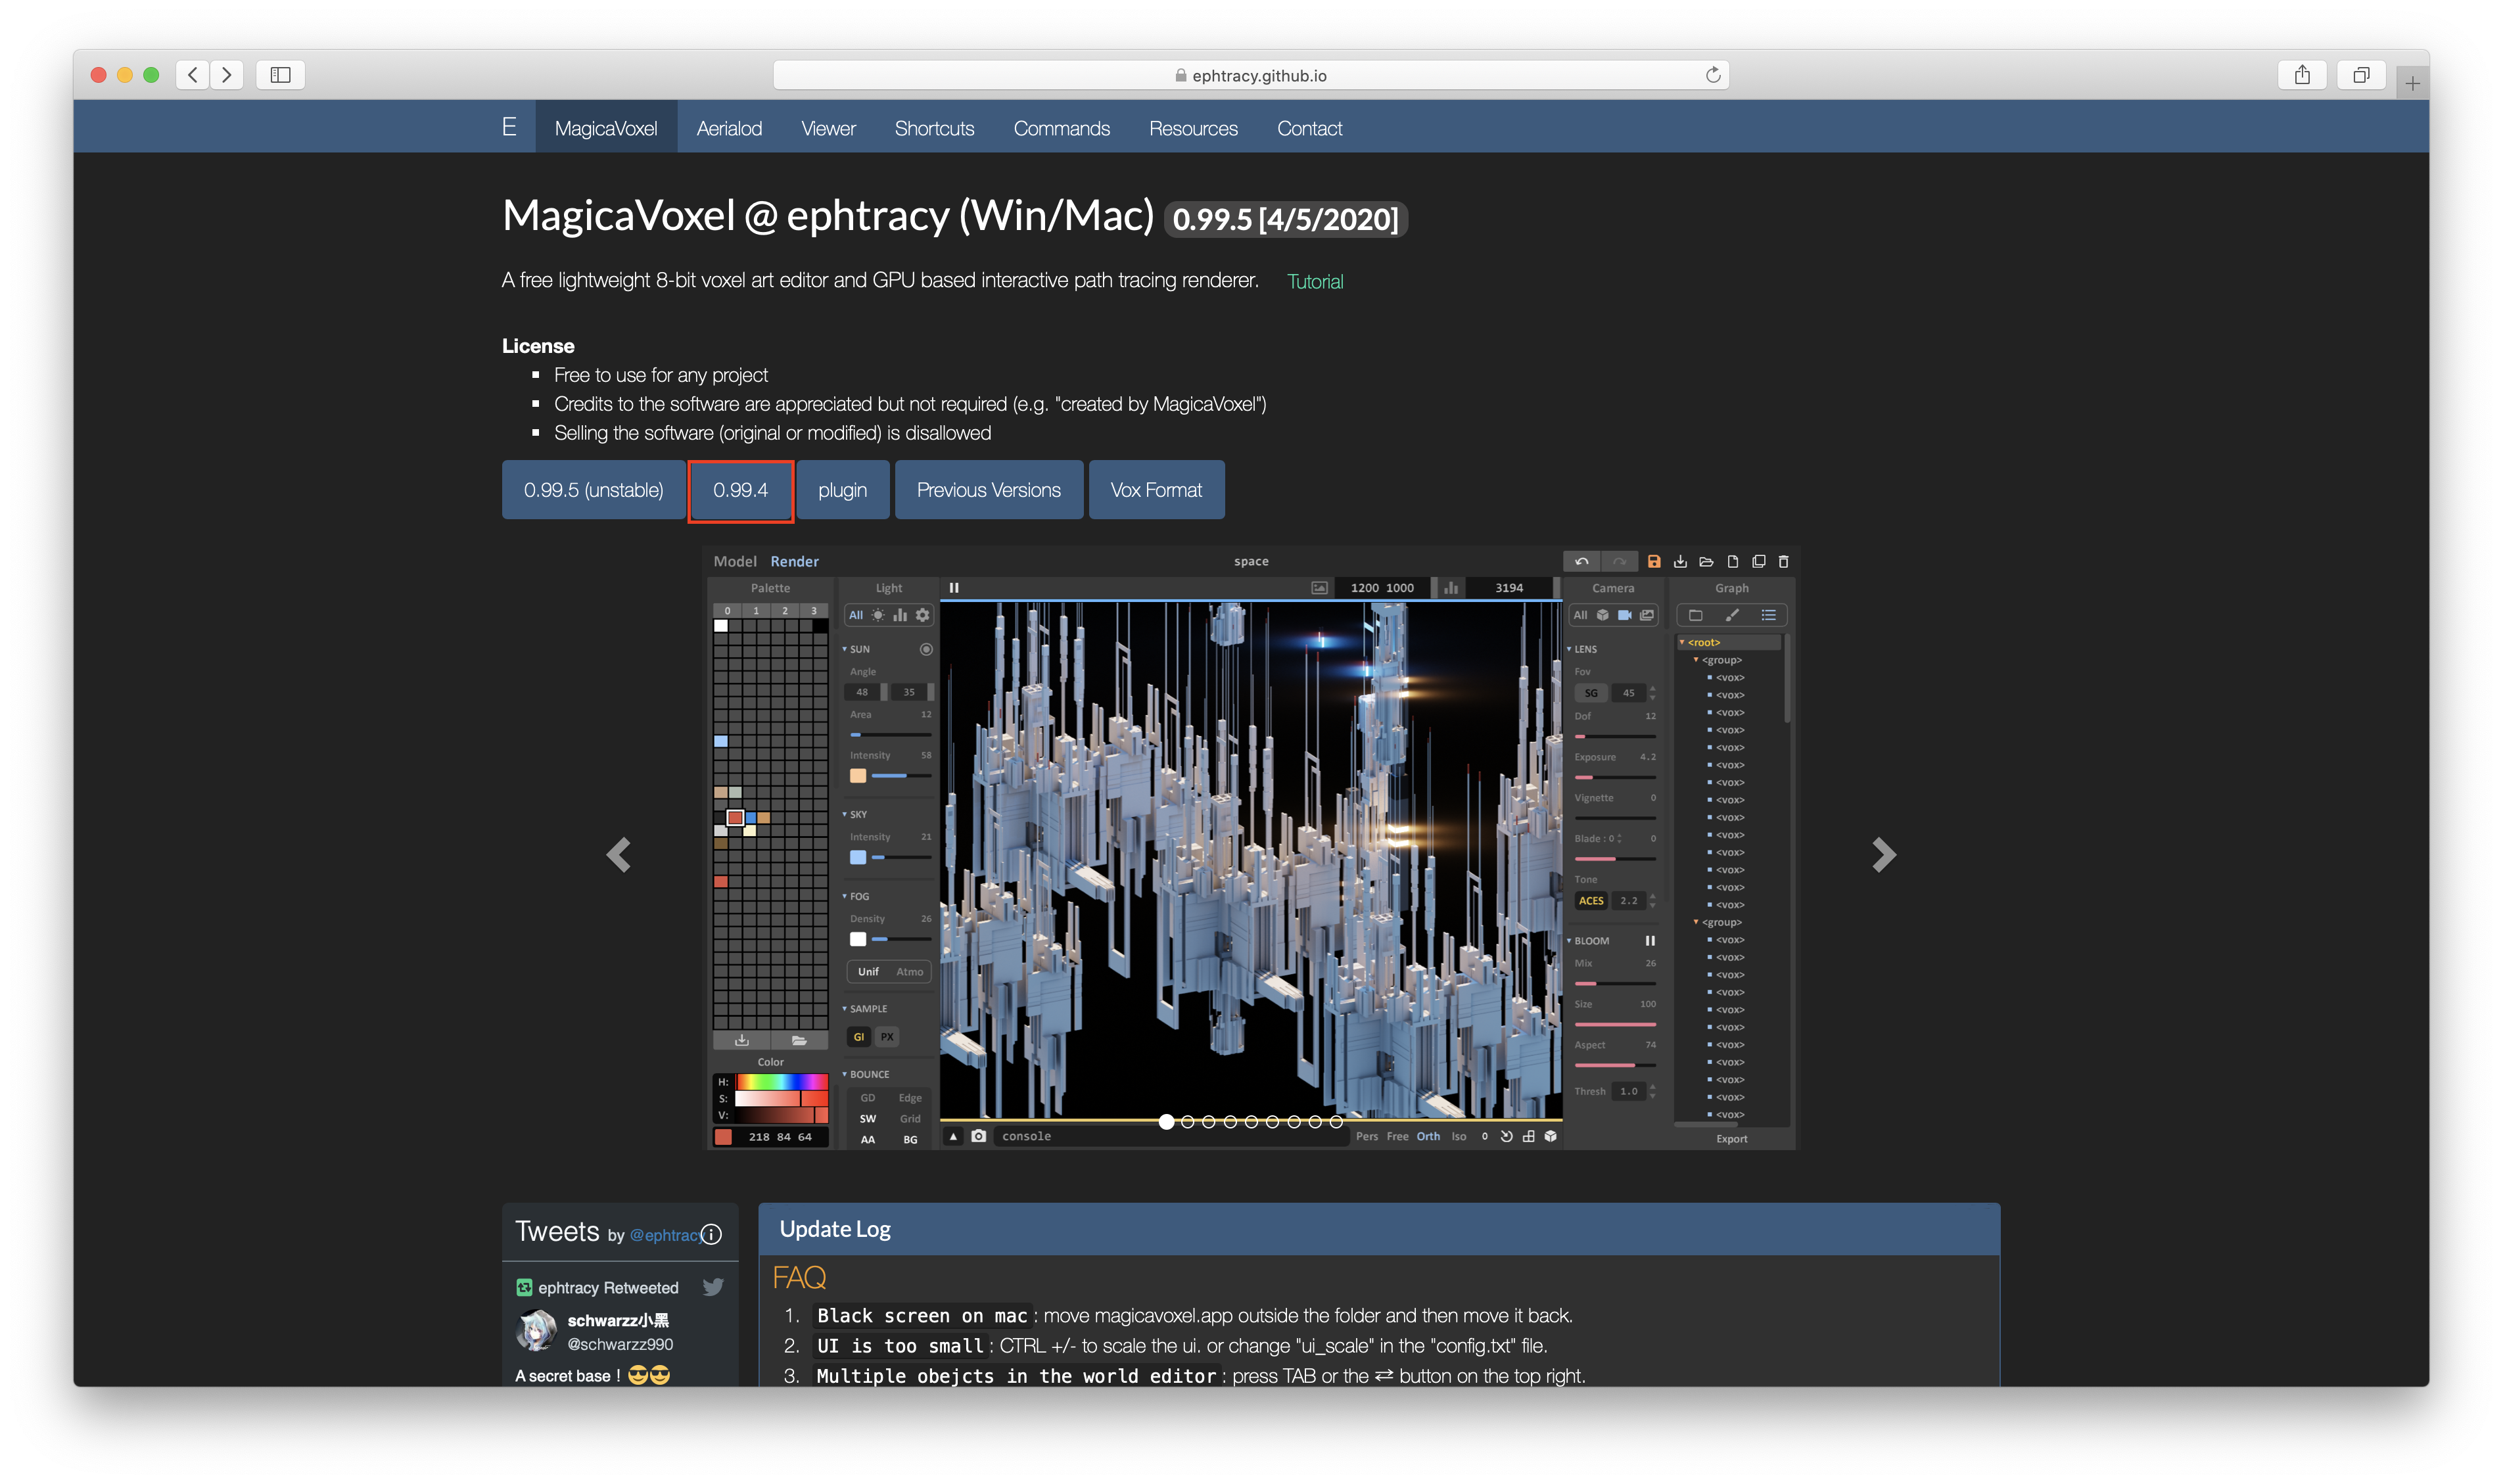Viewport: 2503px width, 1484px height.
Task: Click the snapshot camera icon beside console
Action: click(978, 1136)
